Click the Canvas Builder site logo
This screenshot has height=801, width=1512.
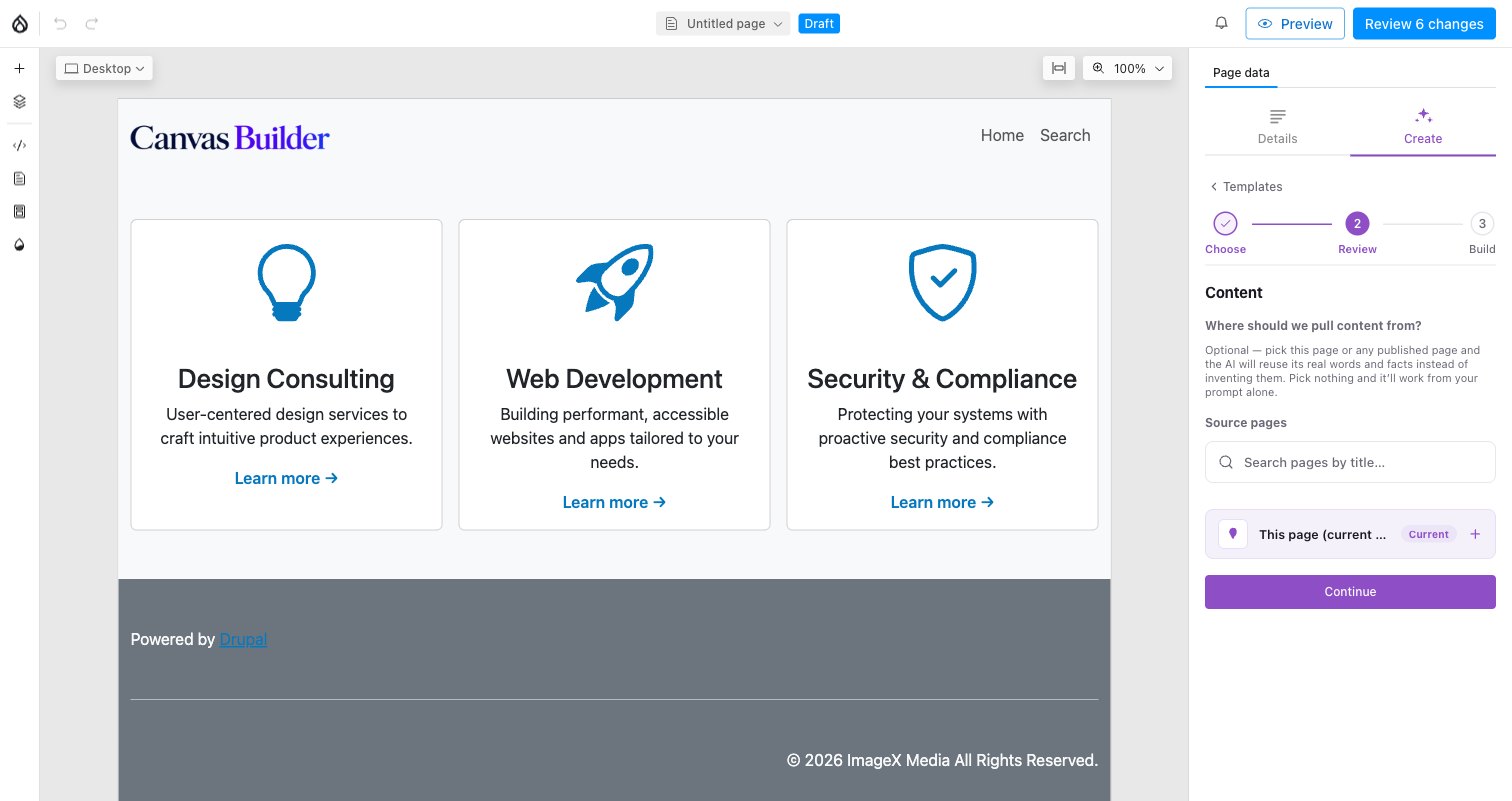[230, 138]
